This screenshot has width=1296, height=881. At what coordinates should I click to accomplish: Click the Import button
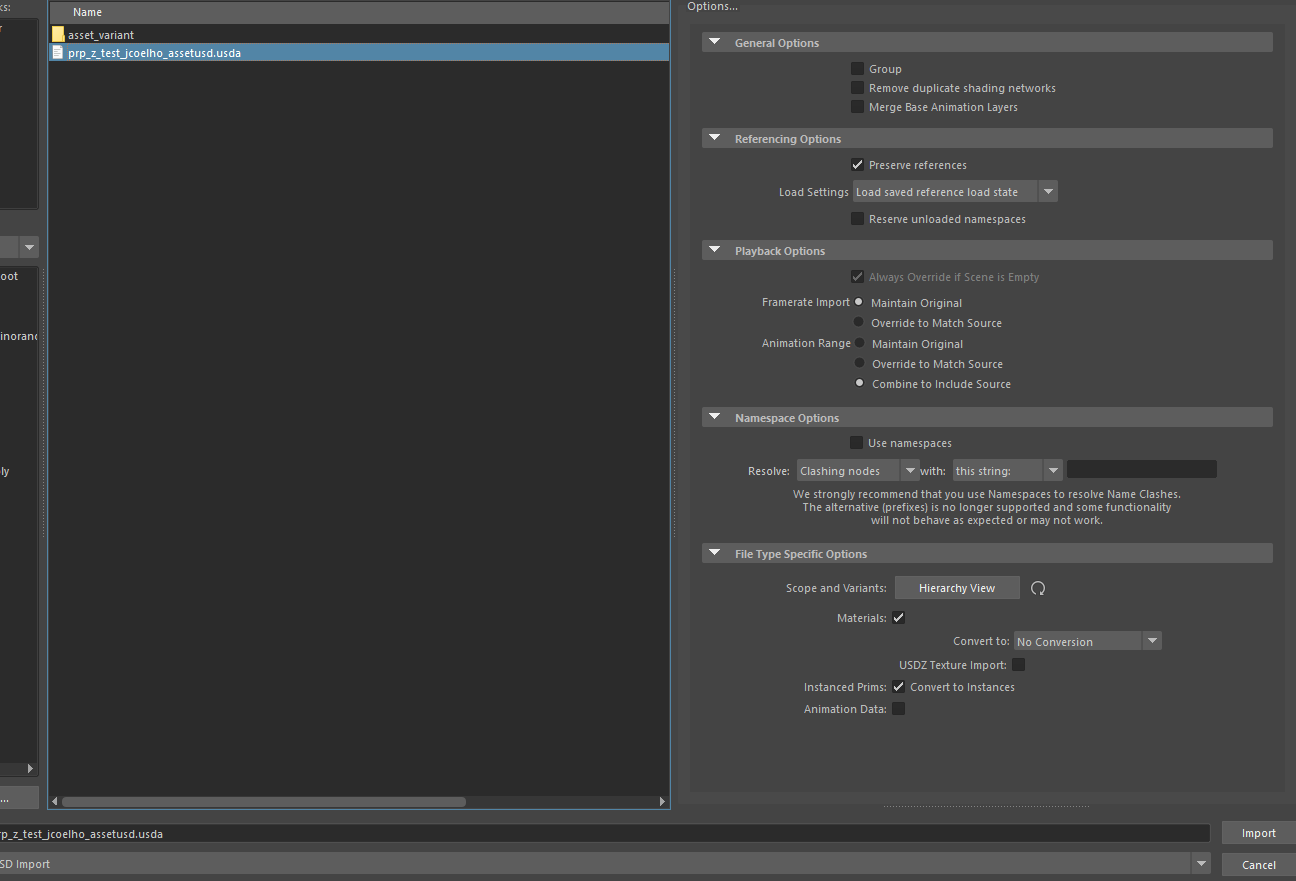1258,832
